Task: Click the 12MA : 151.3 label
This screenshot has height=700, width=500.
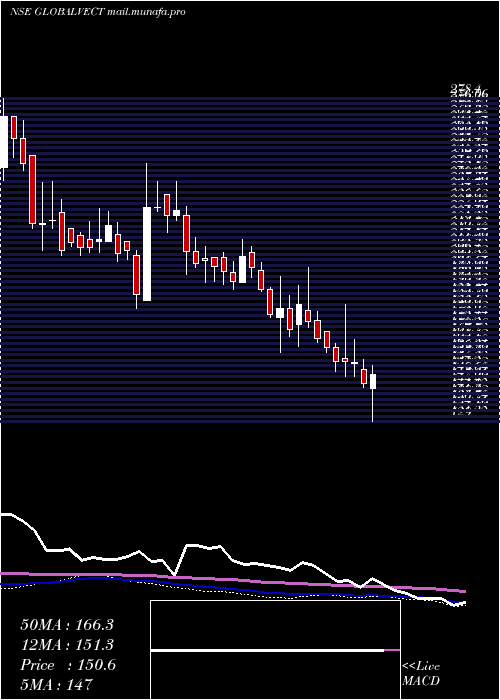Action: (67, 645)
